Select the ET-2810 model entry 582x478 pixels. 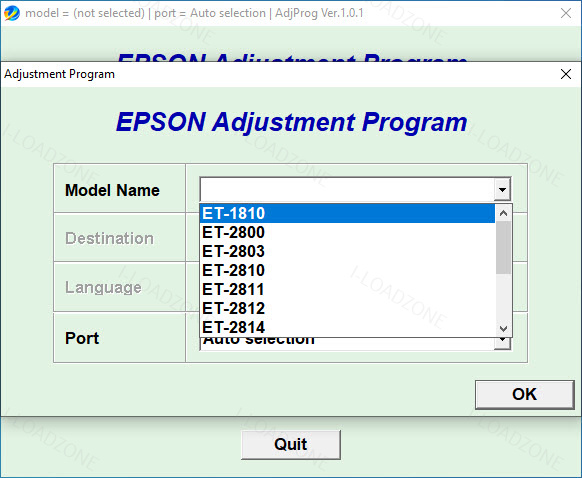(347, 271)
